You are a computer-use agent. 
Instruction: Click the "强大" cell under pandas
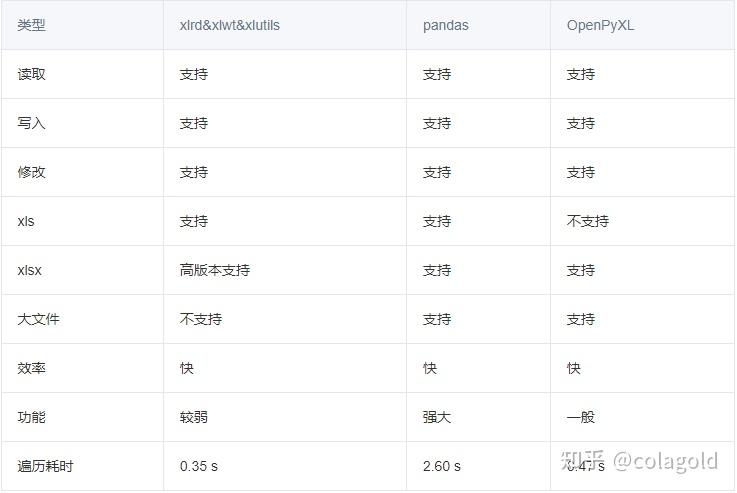click(x=436, y=417)
